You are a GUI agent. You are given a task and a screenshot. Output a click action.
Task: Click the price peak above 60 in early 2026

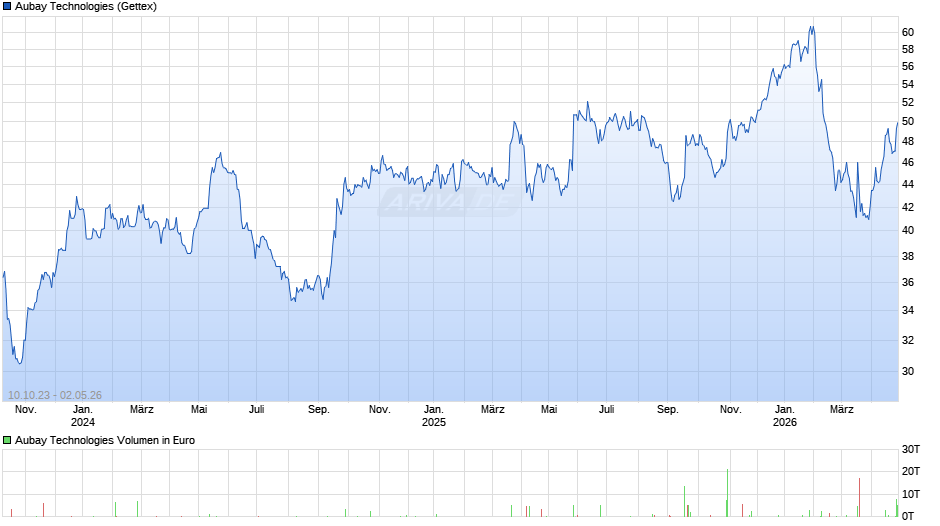[x=812, y=27]
